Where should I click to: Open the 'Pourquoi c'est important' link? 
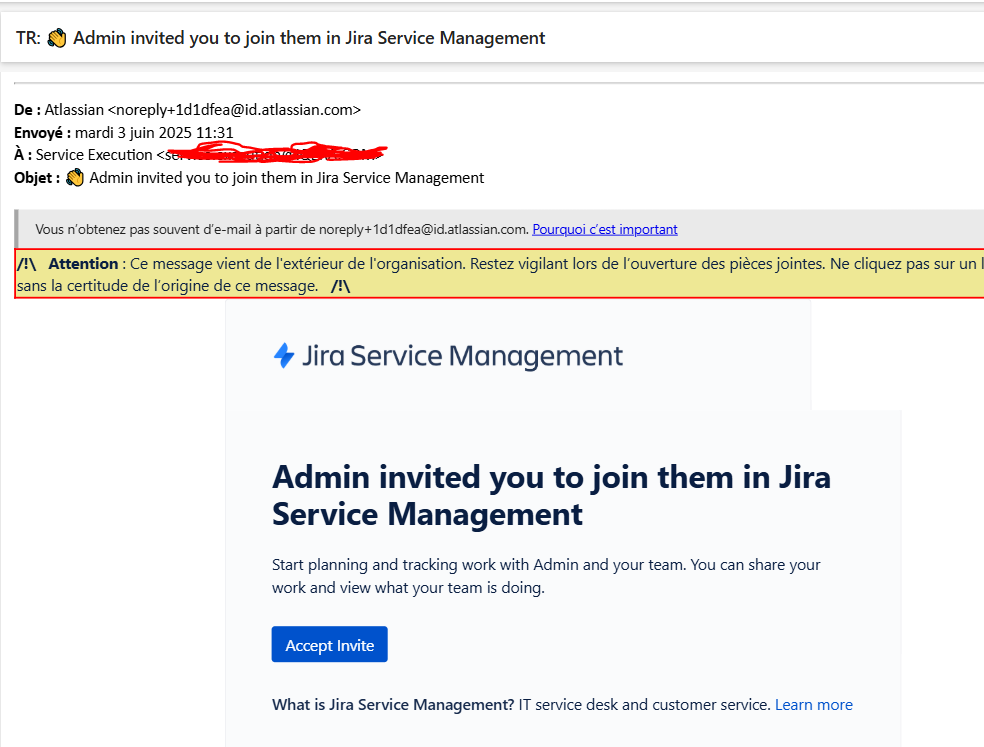coord(605,229)
